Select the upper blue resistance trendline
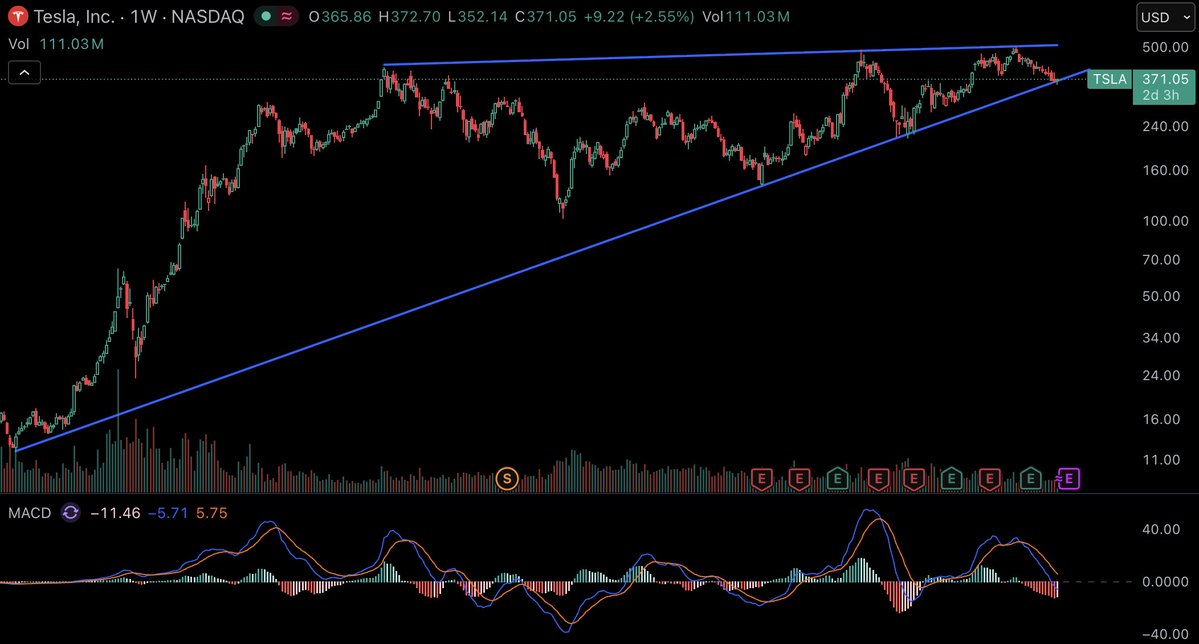The width and height of the screenshot is (1199, 644). click(x=720, y=55)
